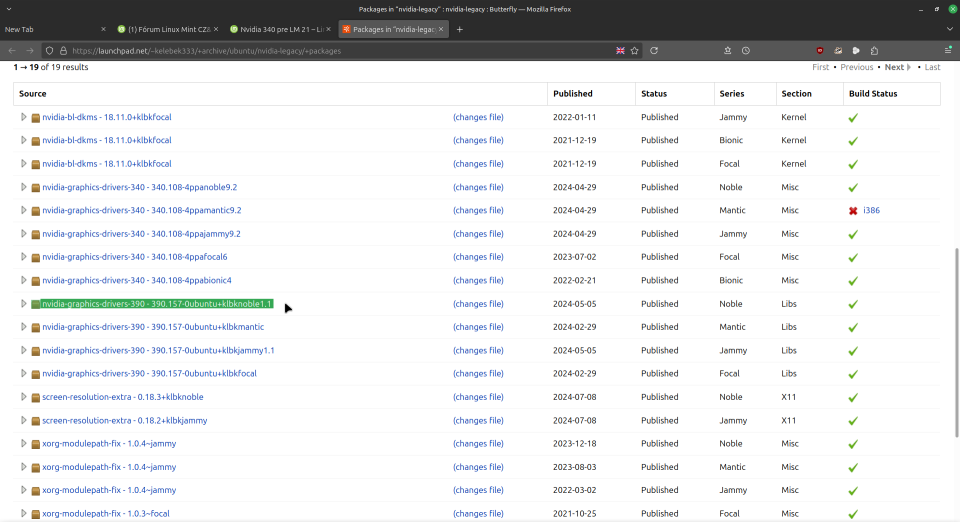Open the extensions puzzle-piece icon
This screenshot has height=522, width=960.
click(x=874, y=50)
